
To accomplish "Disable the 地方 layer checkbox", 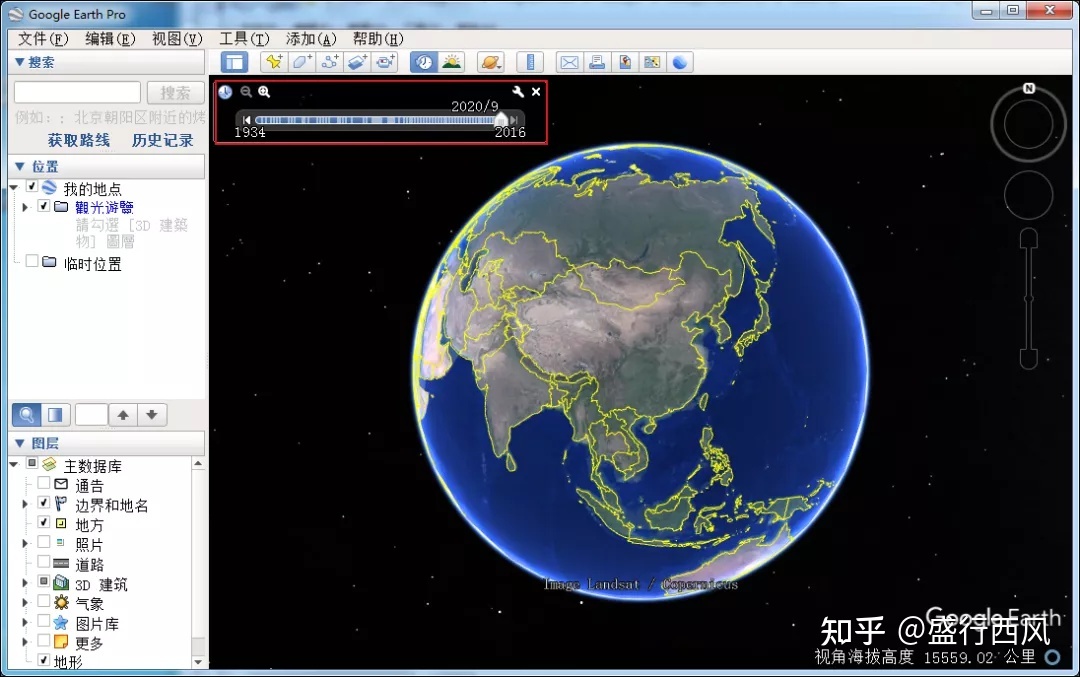I will pos(43,523).
